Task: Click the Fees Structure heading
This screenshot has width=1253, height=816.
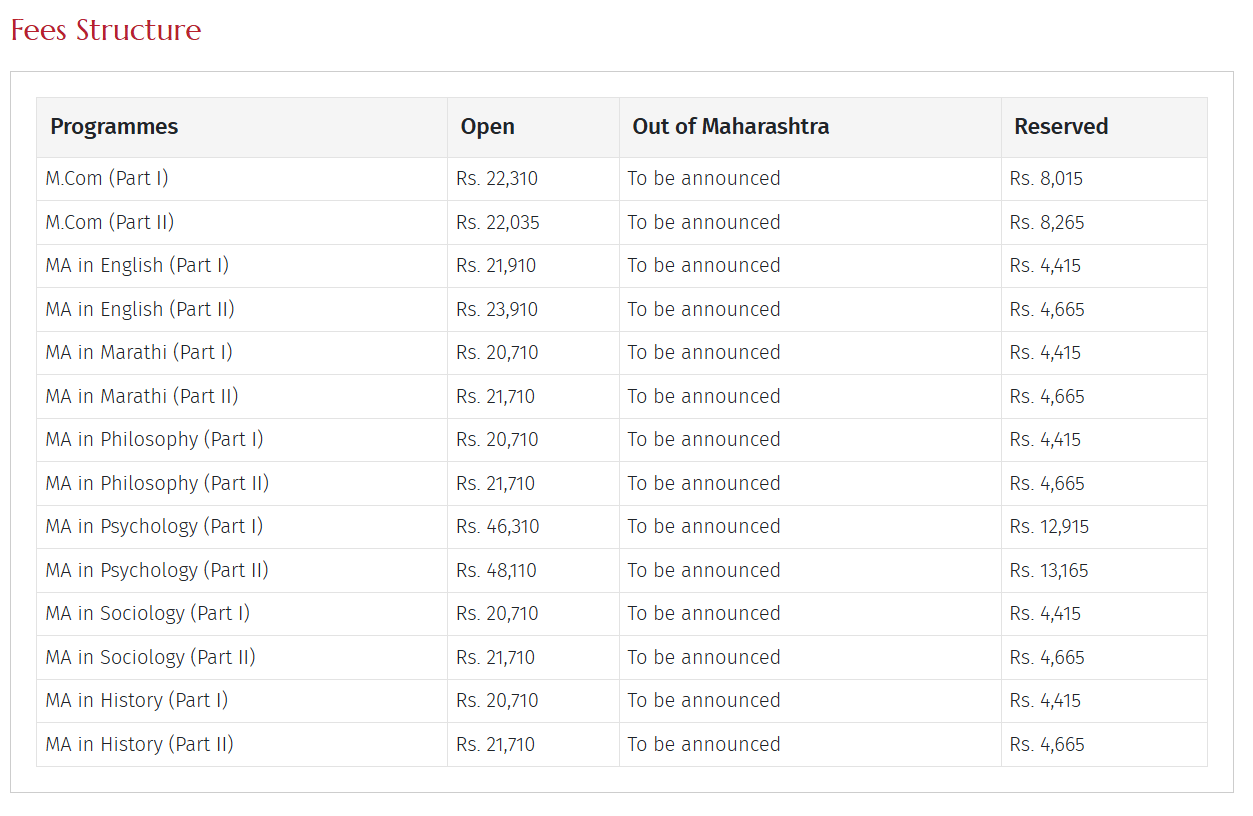Action: click(106, 30)
